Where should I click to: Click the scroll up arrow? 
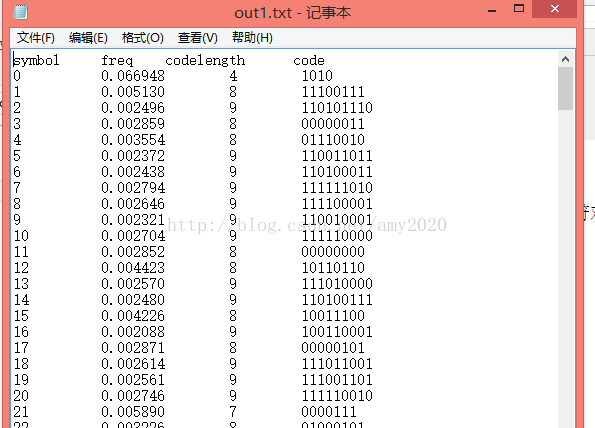[x=565, y=59]
